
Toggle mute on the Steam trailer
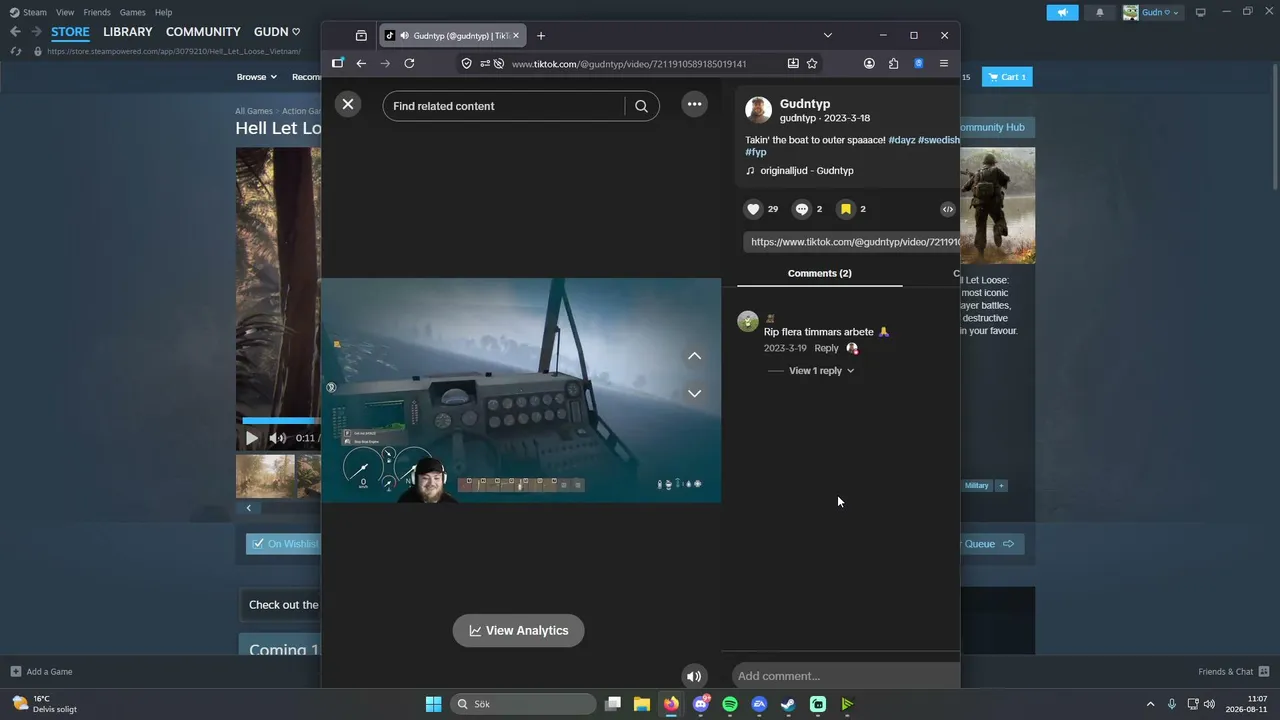[277, 438]
